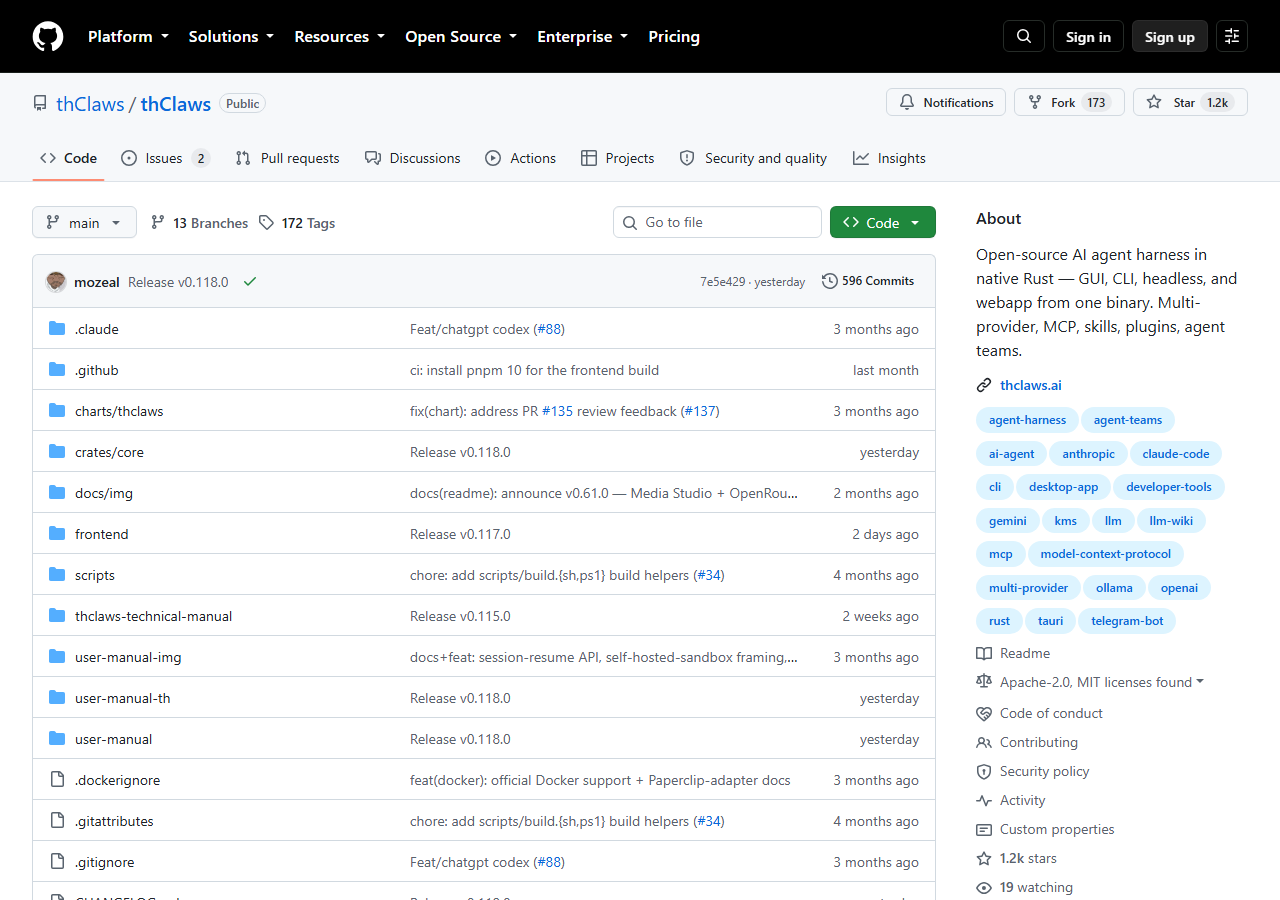Switch to the Actions tab
Image resolution: width=1280 pixels, height=900 pixels.
pyautogui.click(x=520, y=158)
